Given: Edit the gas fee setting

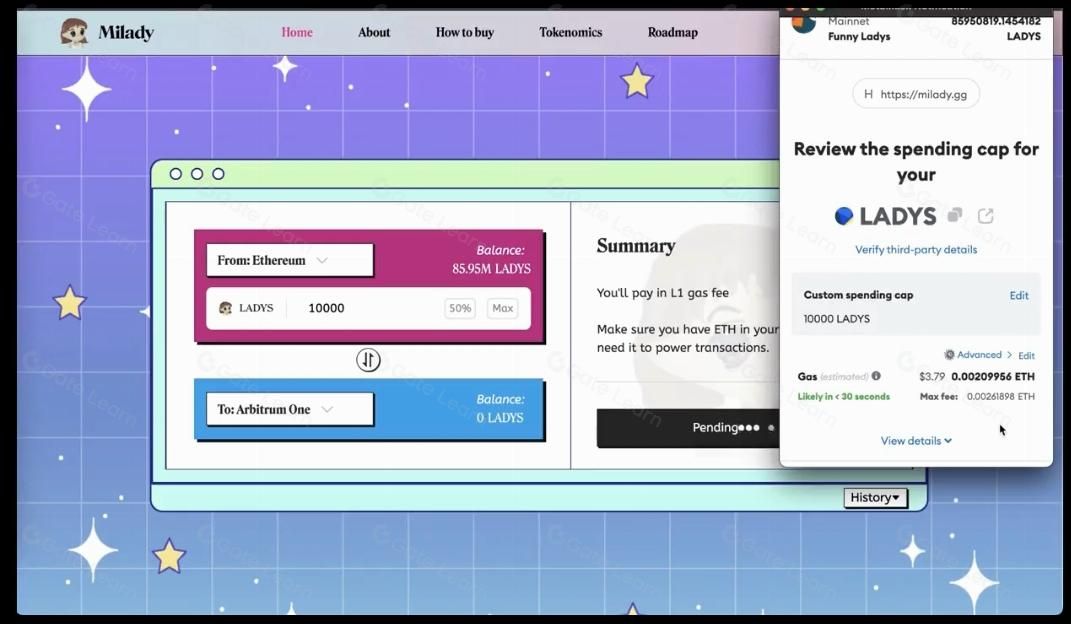Looking at the screenshot, I should coord(1027,356).
